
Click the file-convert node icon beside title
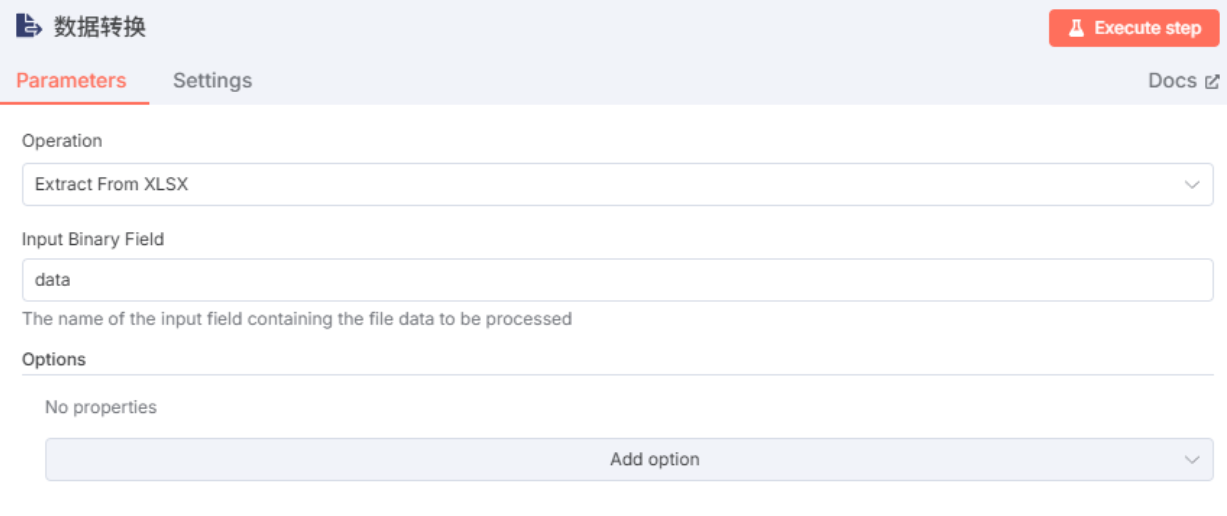[x=29, y=27]
